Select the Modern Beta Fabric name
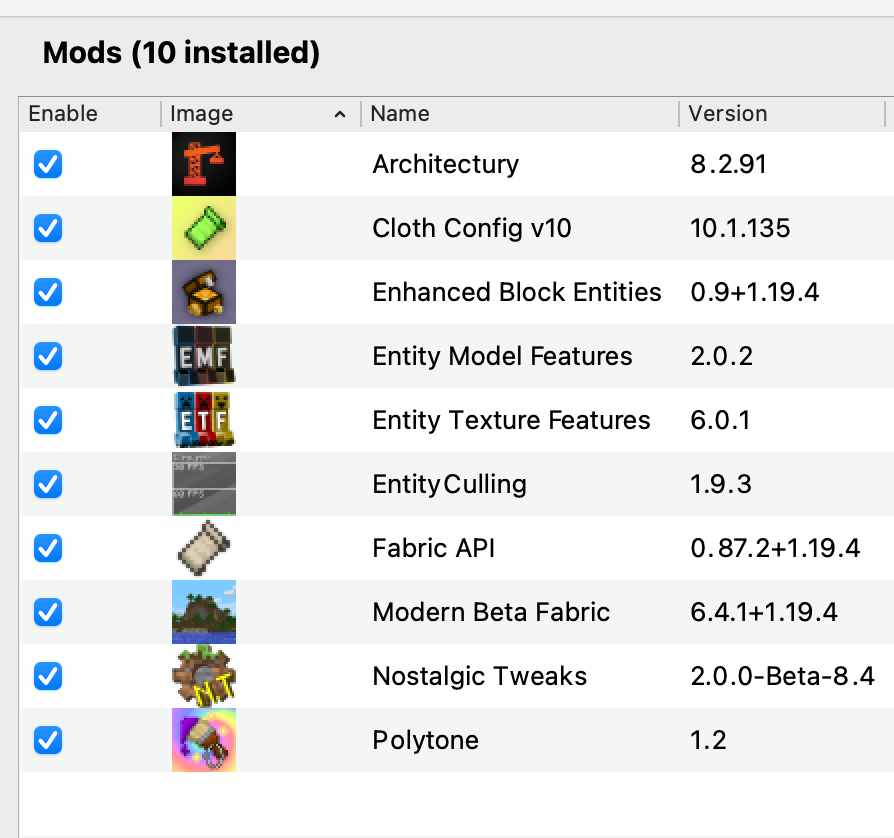Image resolution: width=894 pixels, height=838 pixels. coord(491,612)
